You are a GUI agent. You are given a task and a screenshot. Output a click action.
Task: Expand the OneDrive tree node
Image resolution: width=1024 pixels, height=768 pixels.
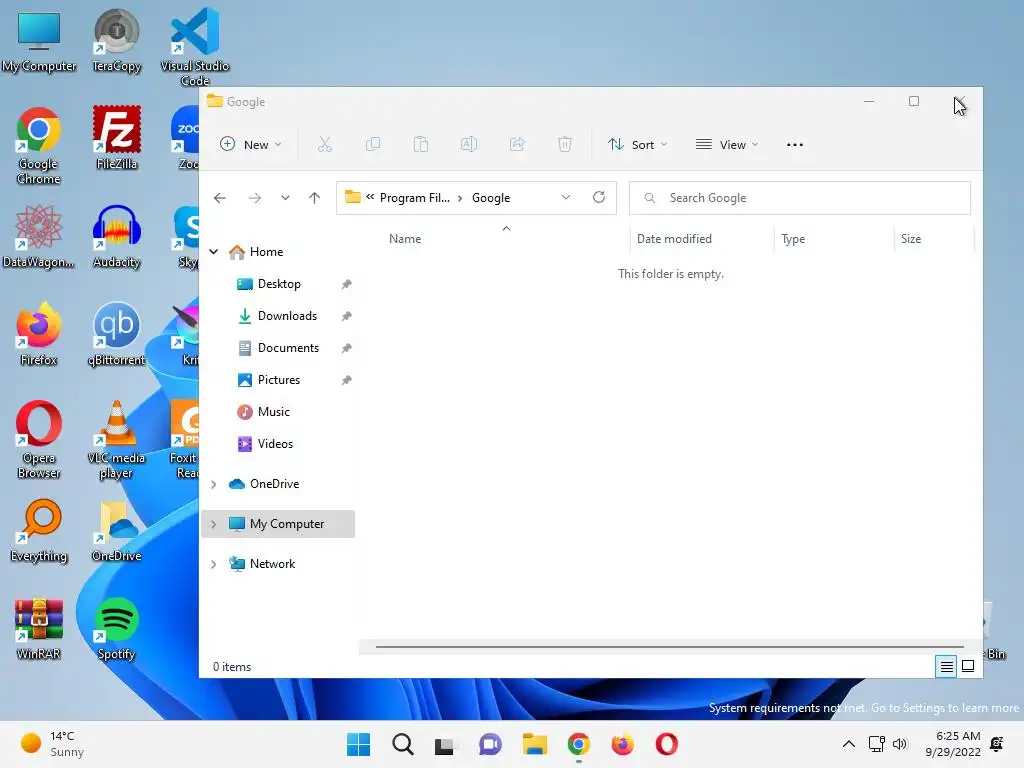click(214, 484)
